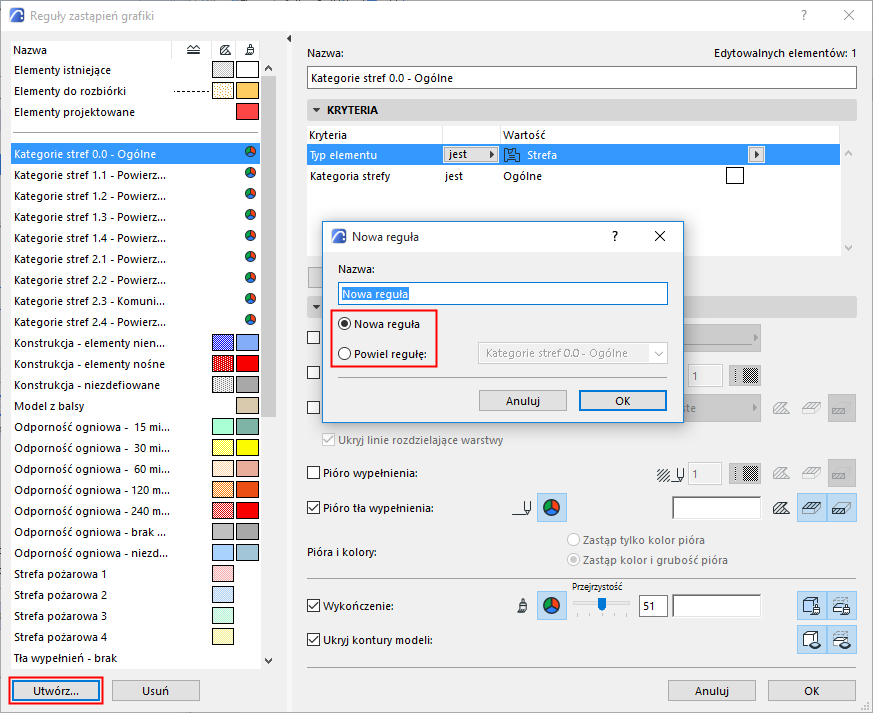Toggle first icon in Ukryj kontury modeli row
Viewport: 873px width, 713px height.
pos(812,640)
